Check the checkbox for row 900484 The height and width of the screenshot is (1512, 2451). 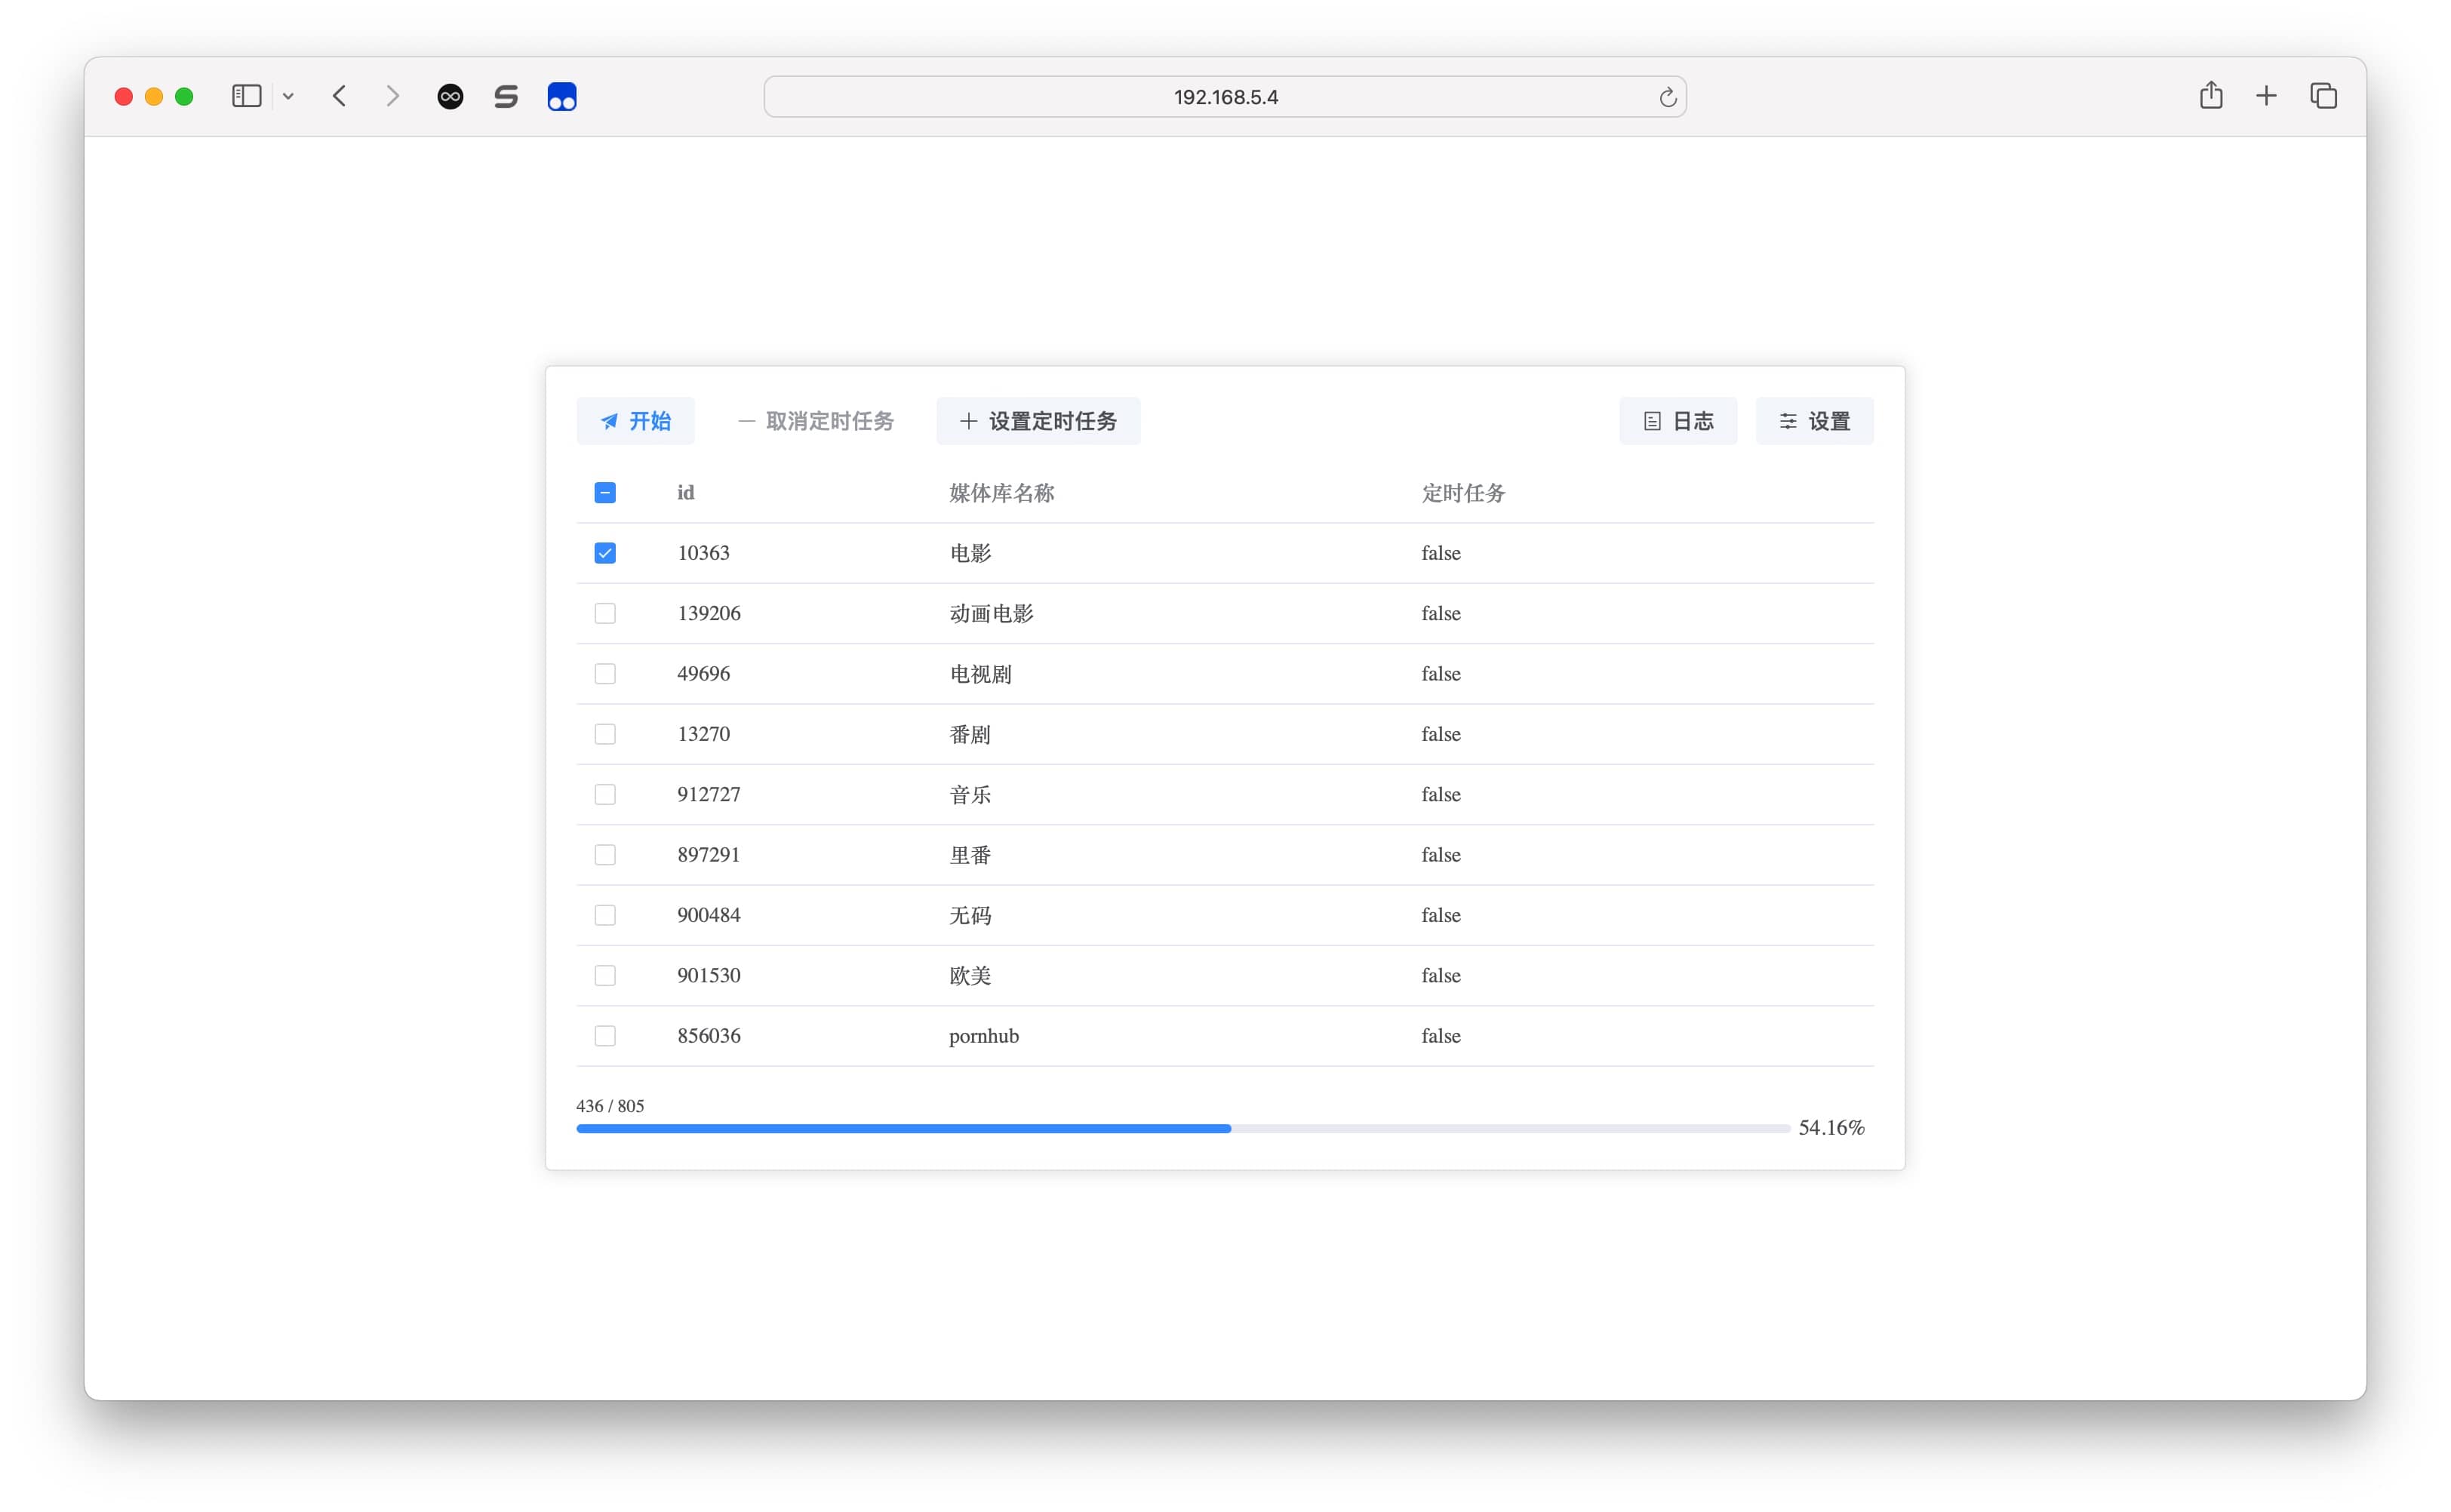[605, 915]
